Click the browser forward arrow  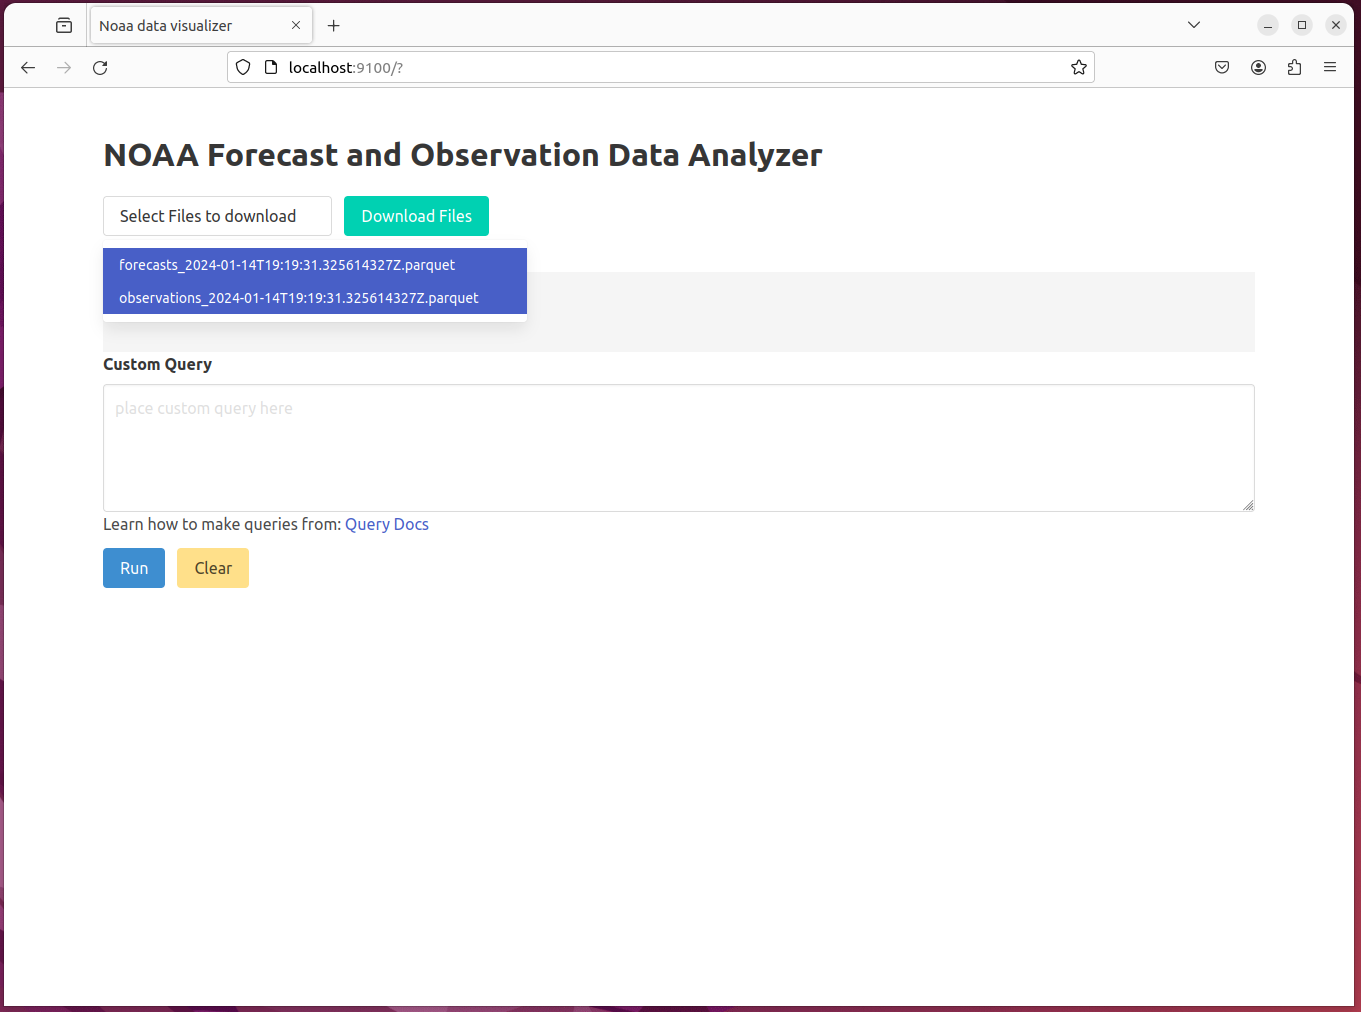coord(64,67)
